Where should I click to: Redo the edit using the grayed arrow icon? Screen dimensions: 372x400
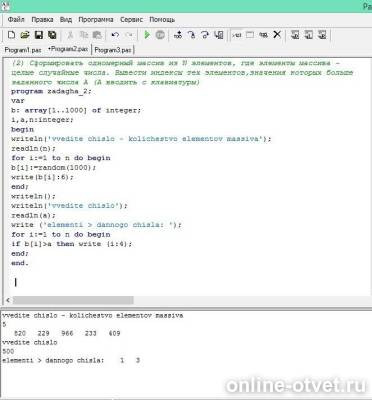pyautogui.click(x=129, y=35)
